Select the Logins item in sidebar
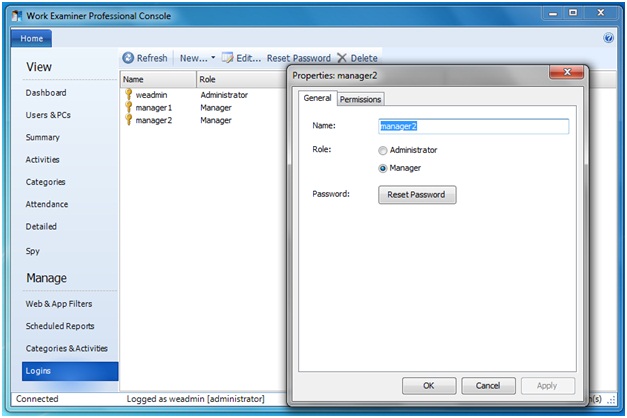 pos(70,371)
